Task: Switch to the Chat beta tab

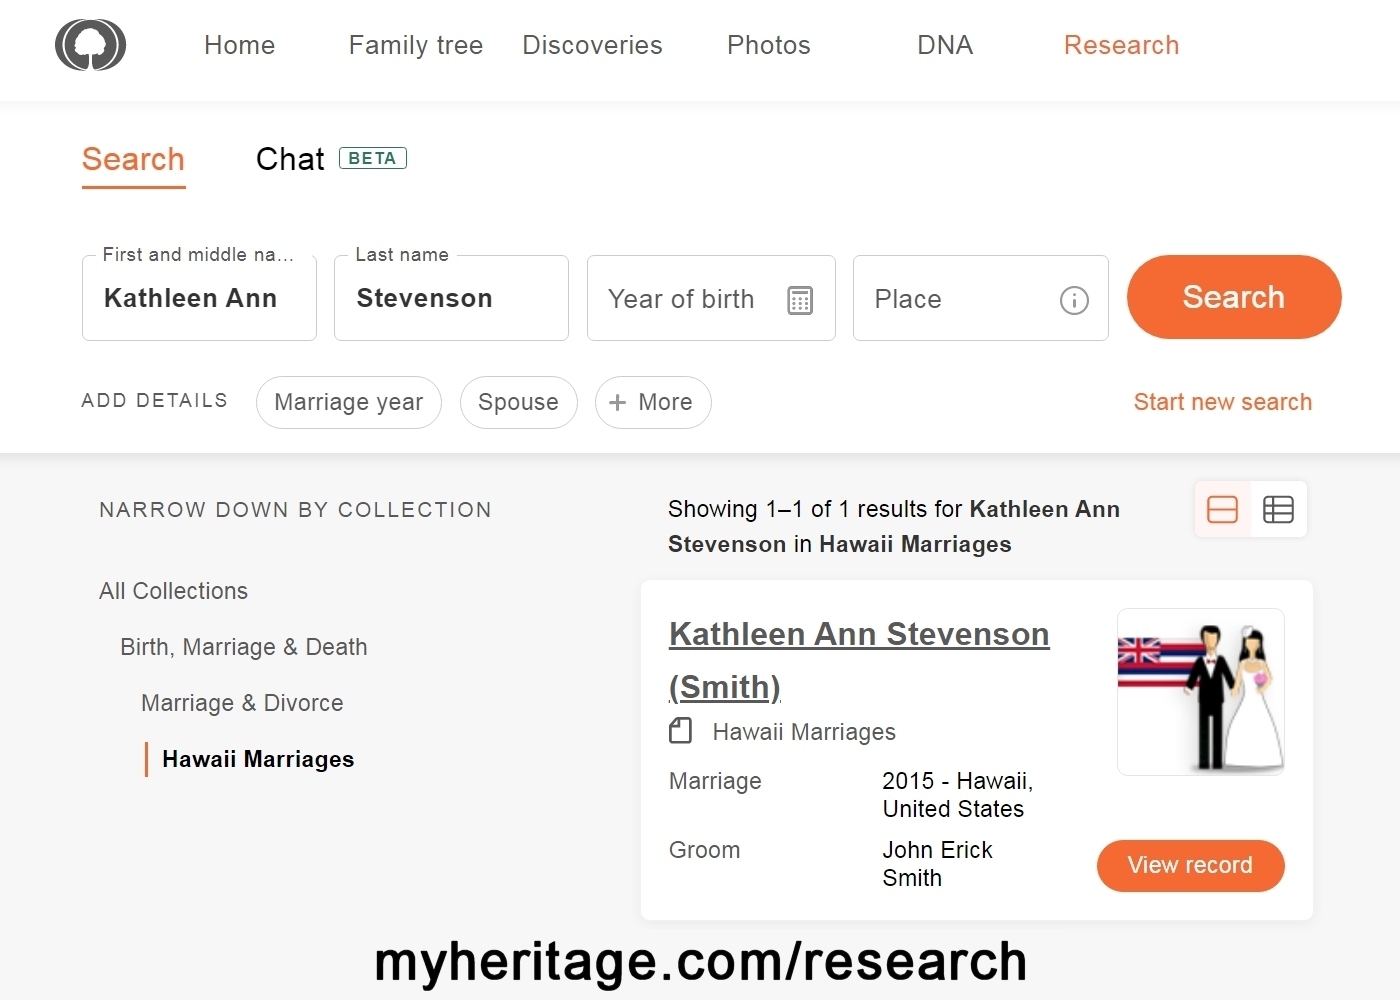Action: (x=331, y=159)
